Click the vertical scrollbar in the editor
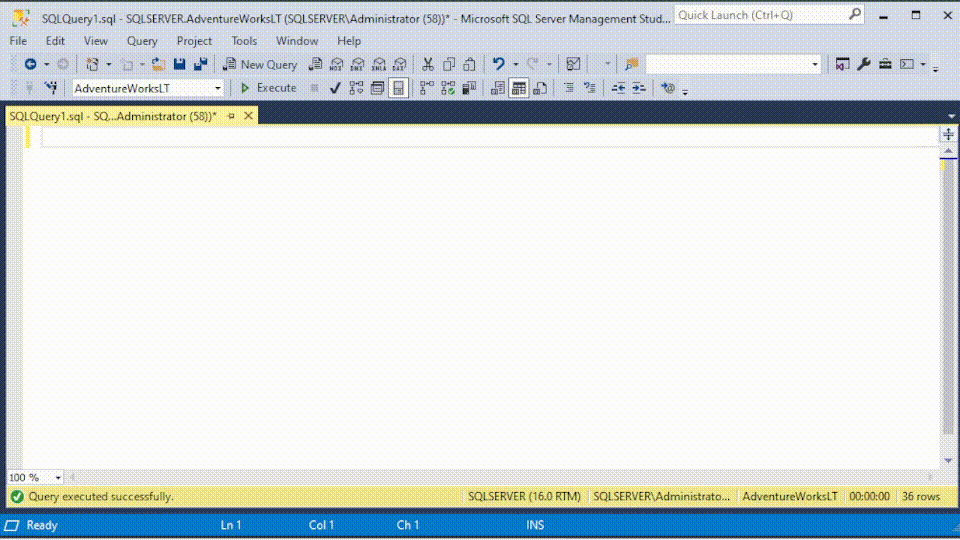Screen dimensions: 960x540 pyautogui.click(x=948, y=300)
